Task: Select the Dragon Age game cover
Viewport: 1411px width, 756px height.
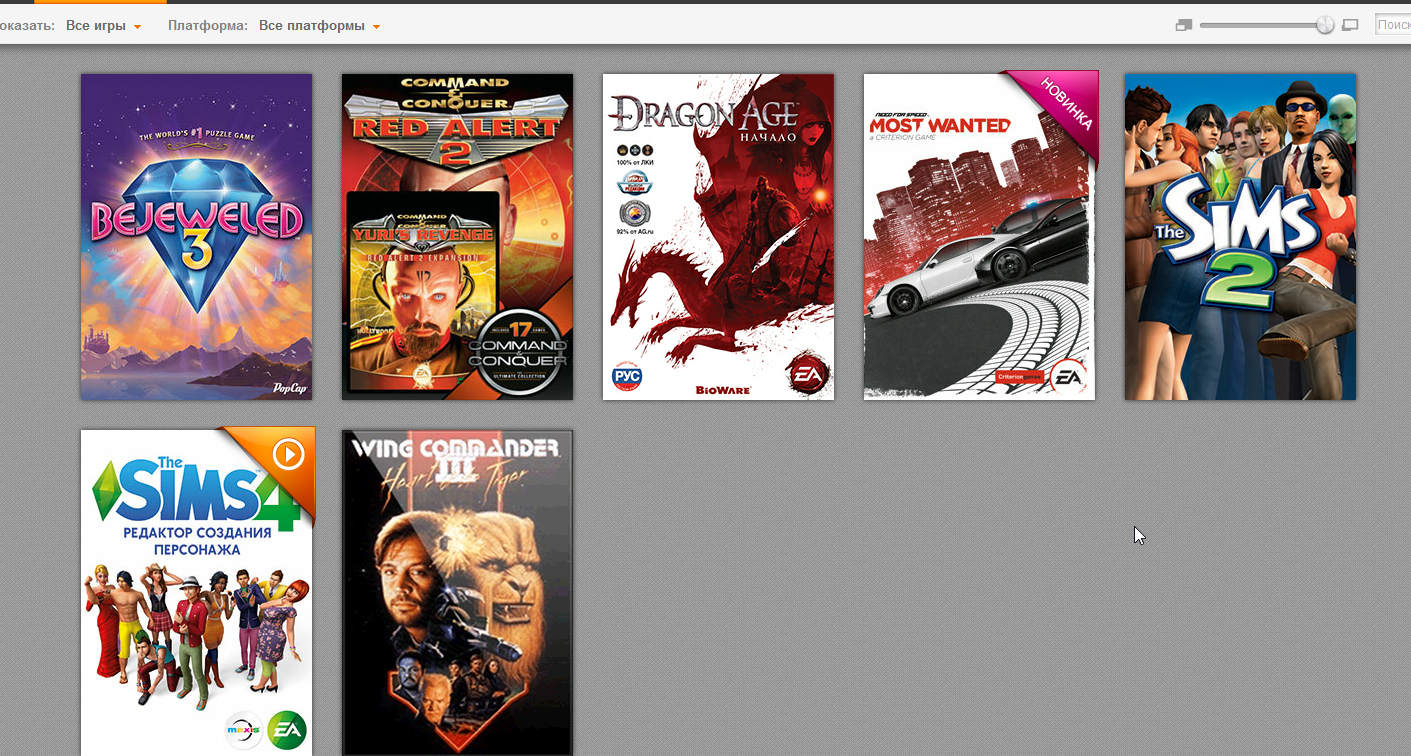Action: click(718, 237)
